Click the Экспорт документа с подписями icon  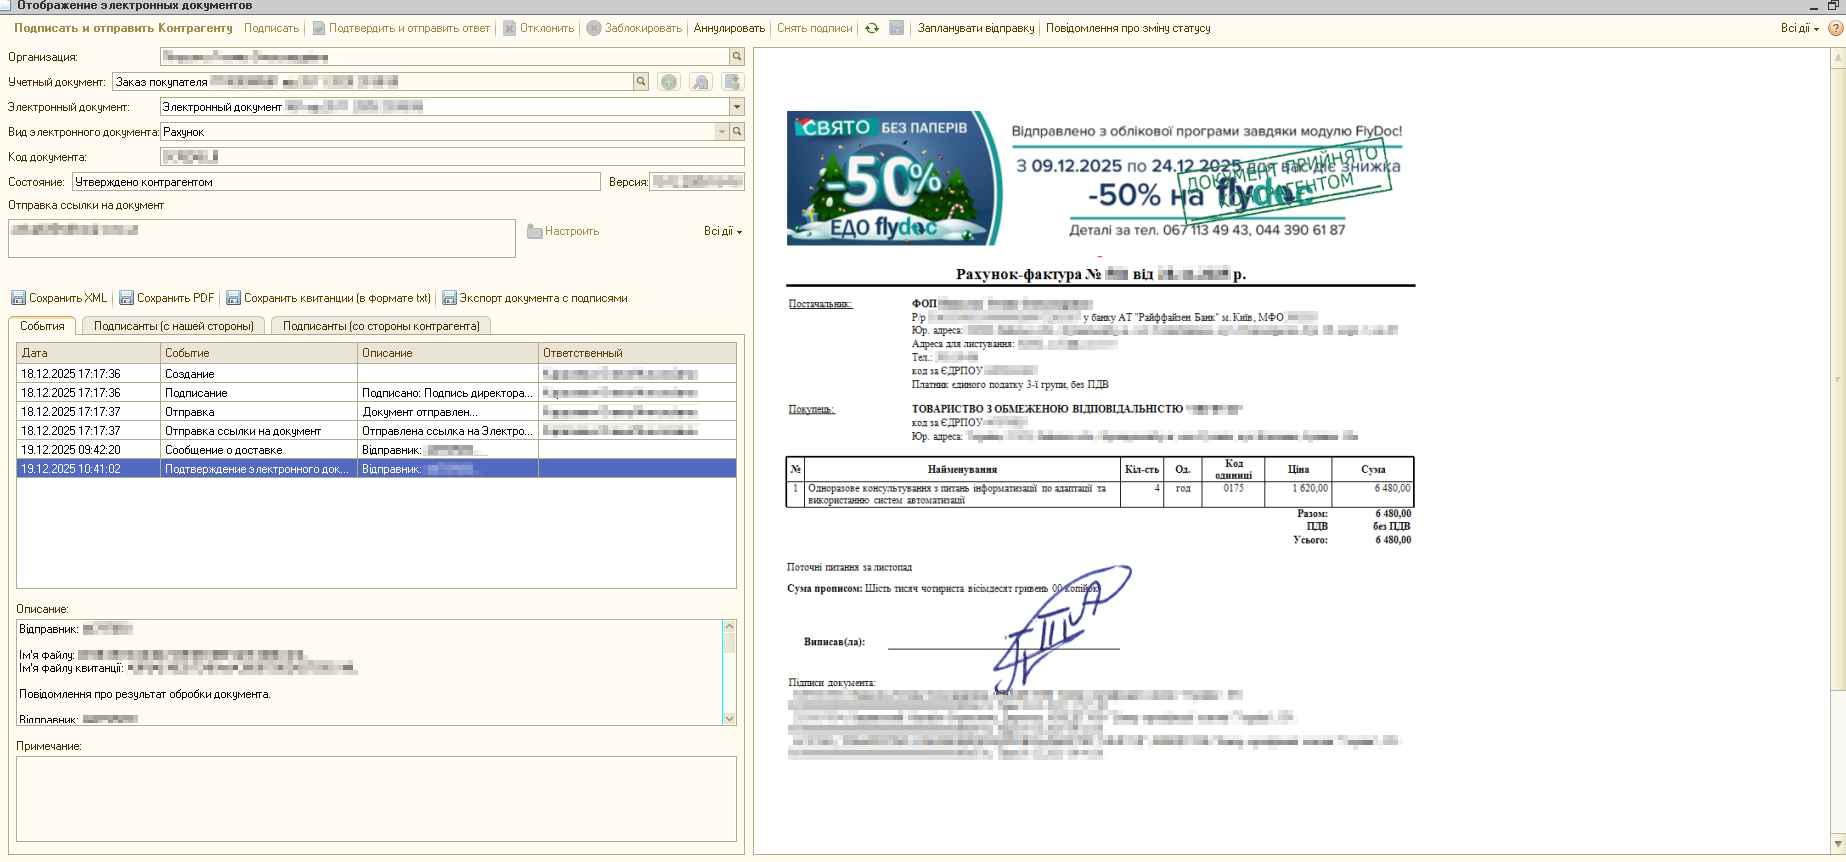point(449,298)
